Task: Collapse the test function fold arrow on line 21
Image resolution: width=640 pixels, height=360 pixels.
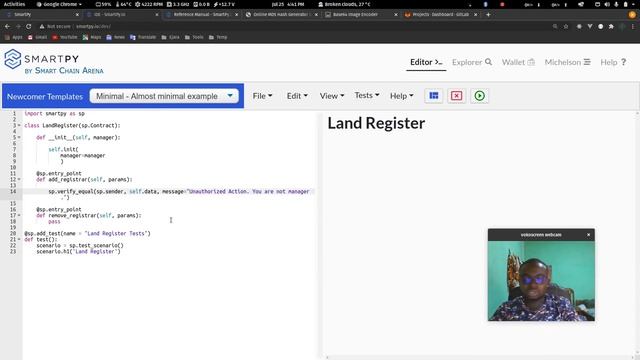Action: [19, 240]
